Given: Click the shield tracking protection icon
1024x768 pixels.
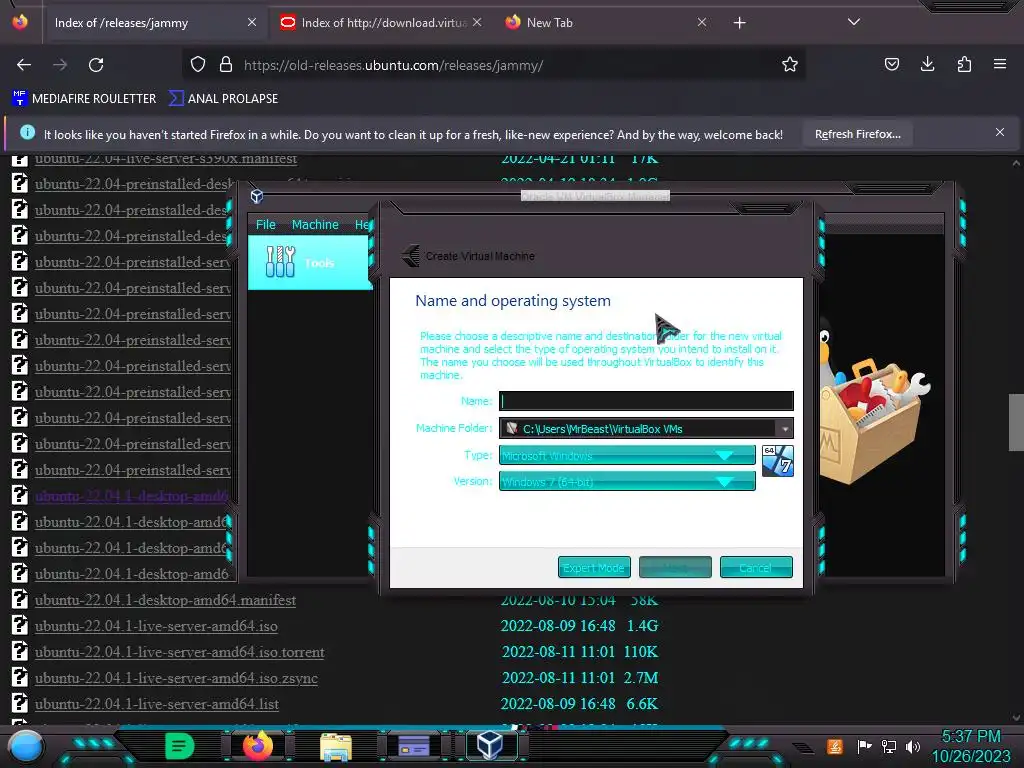Looking at the screenshot, I should [x=198, y=65].
